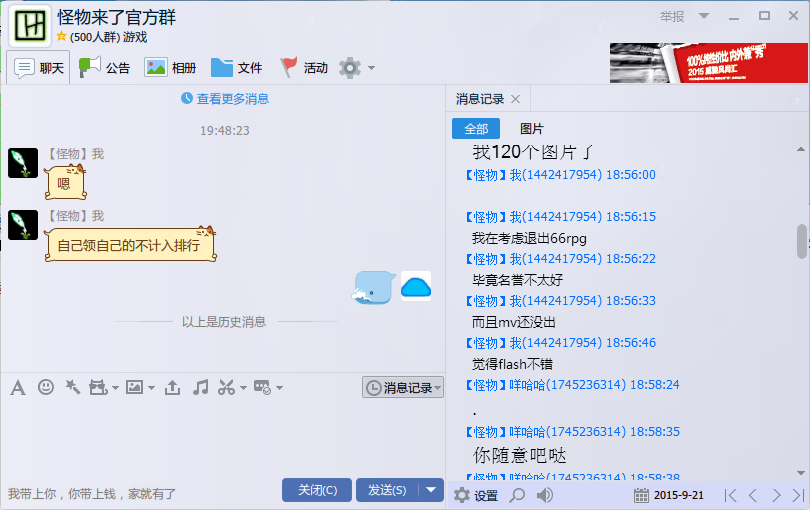Open message record settings gear at bottom

pos(462,495)
